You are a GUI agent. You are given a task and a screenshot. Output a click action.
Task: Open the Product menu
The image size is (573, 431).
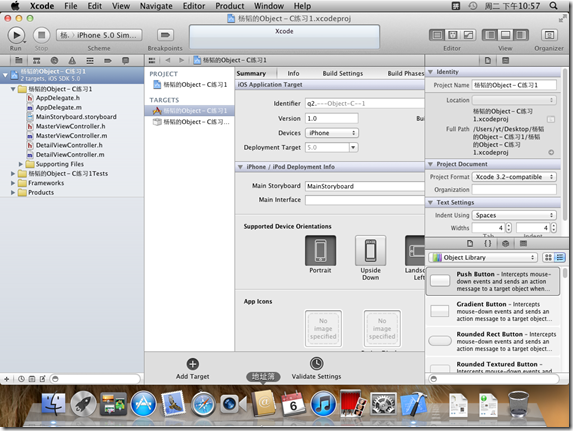click(x=229, y=6)
